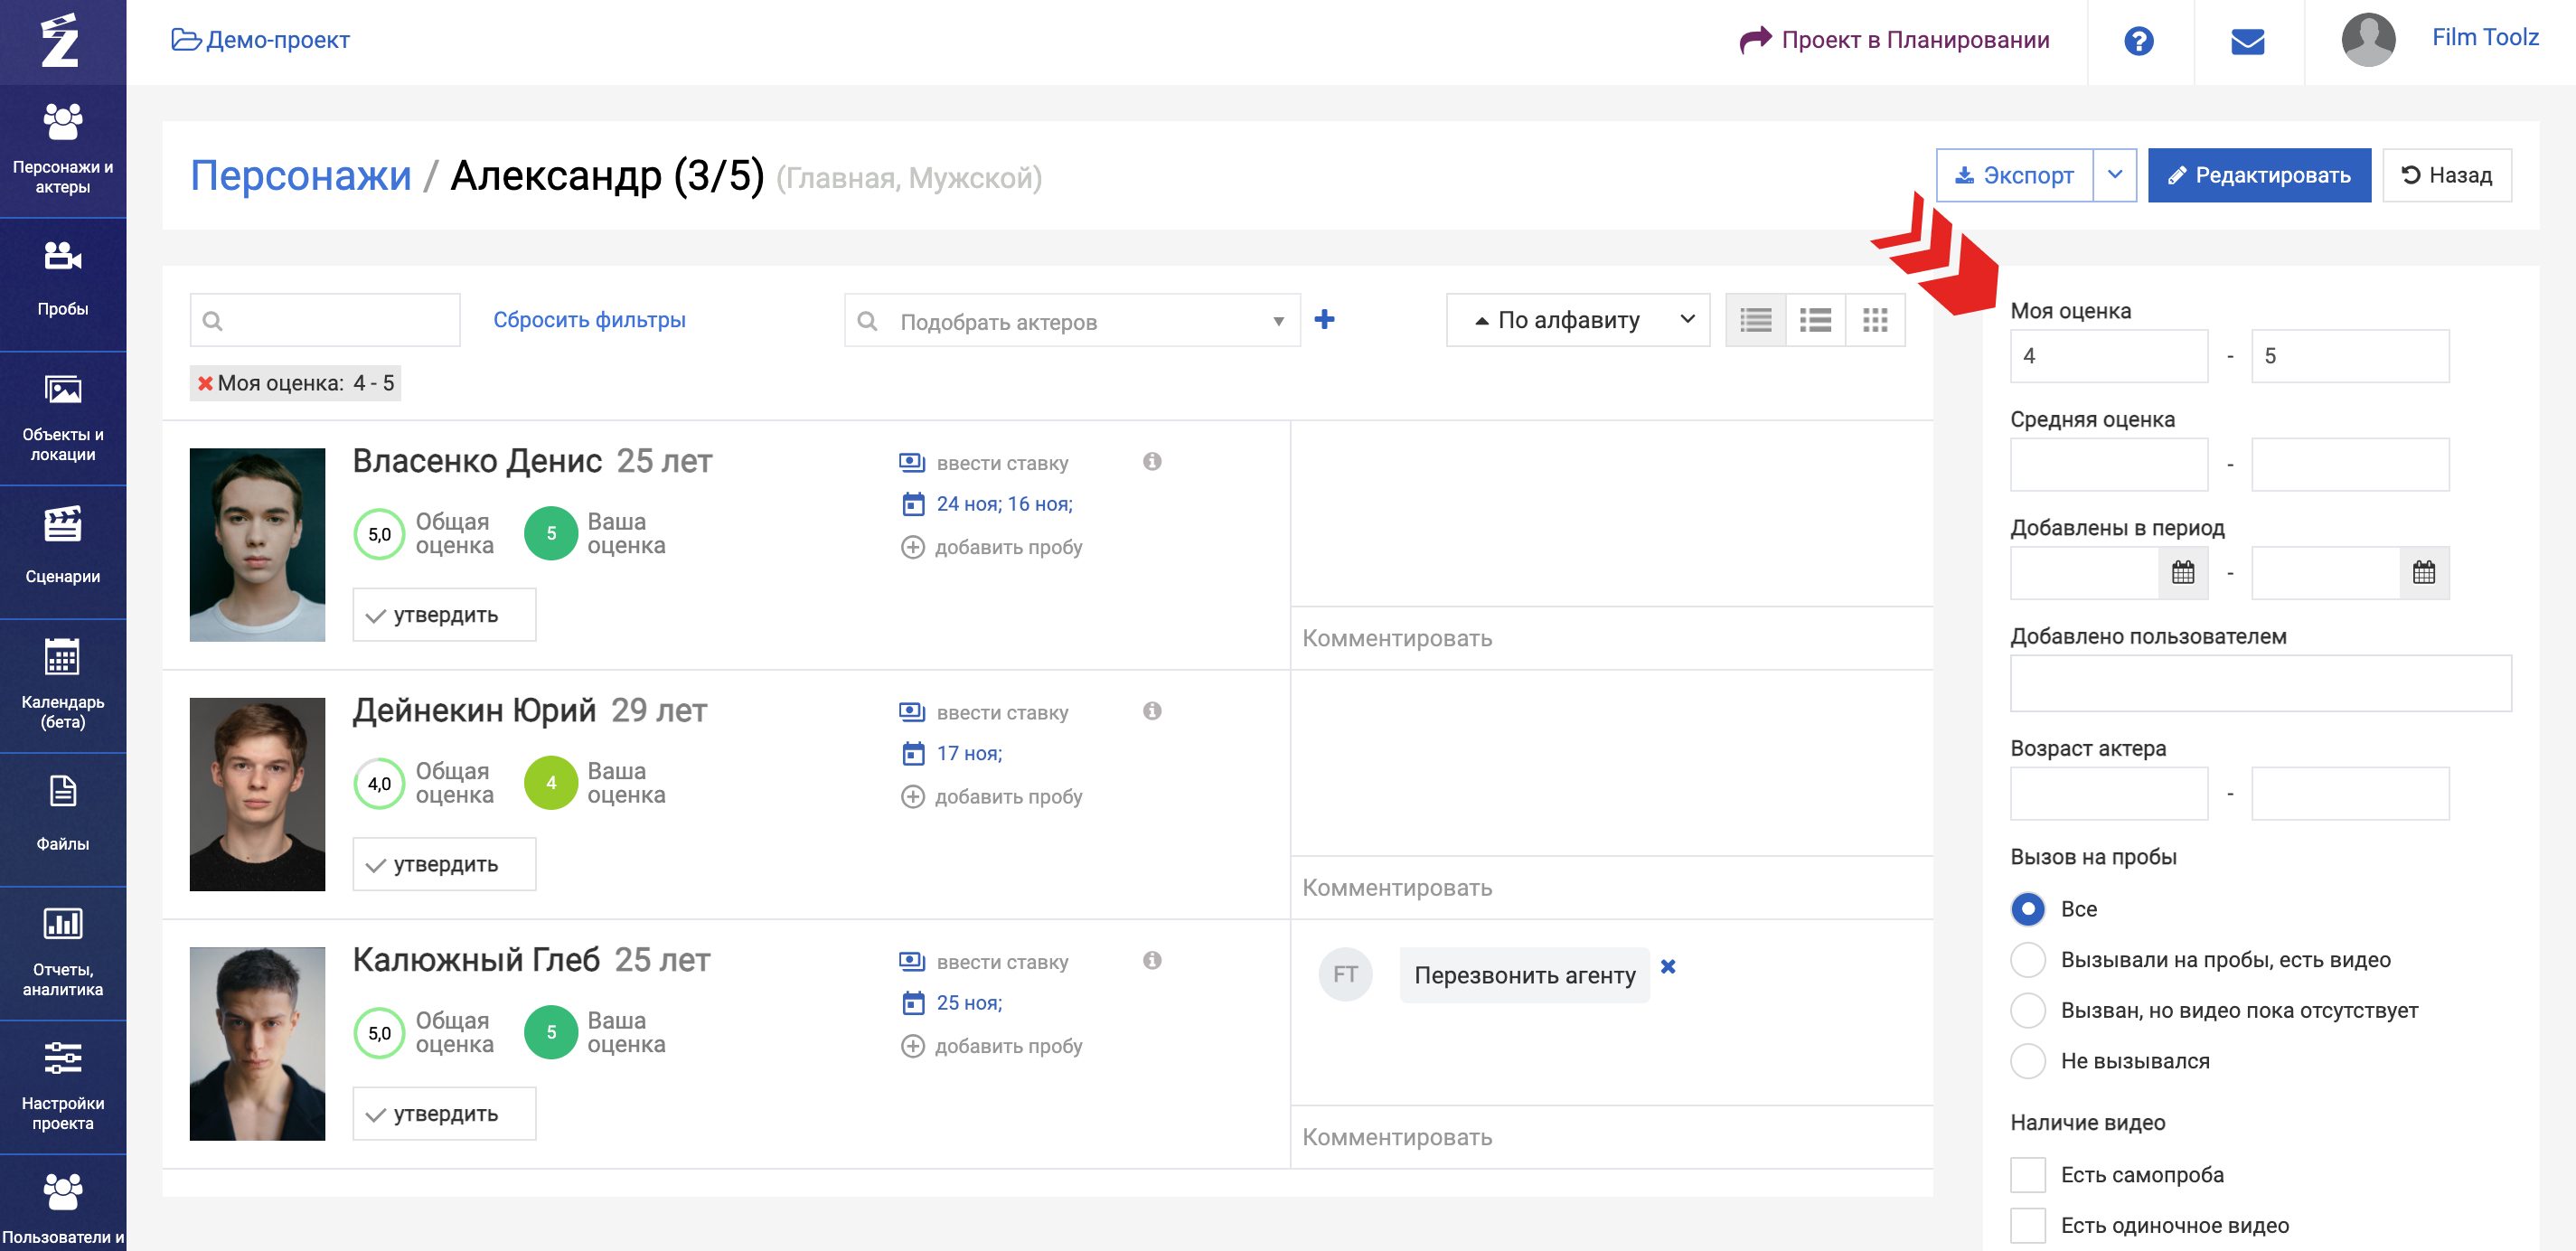The image size is (2576, 1251).
Task: Open Подобрать актеров combo box
Action: click(1072, 320)
